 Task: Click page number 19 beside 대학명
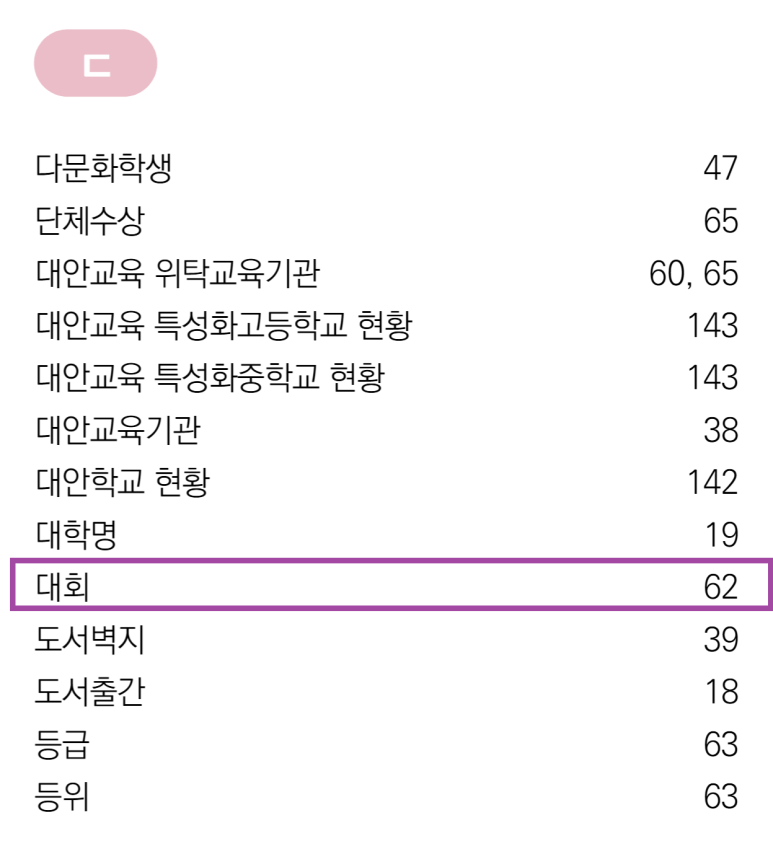tap(720, 535)
